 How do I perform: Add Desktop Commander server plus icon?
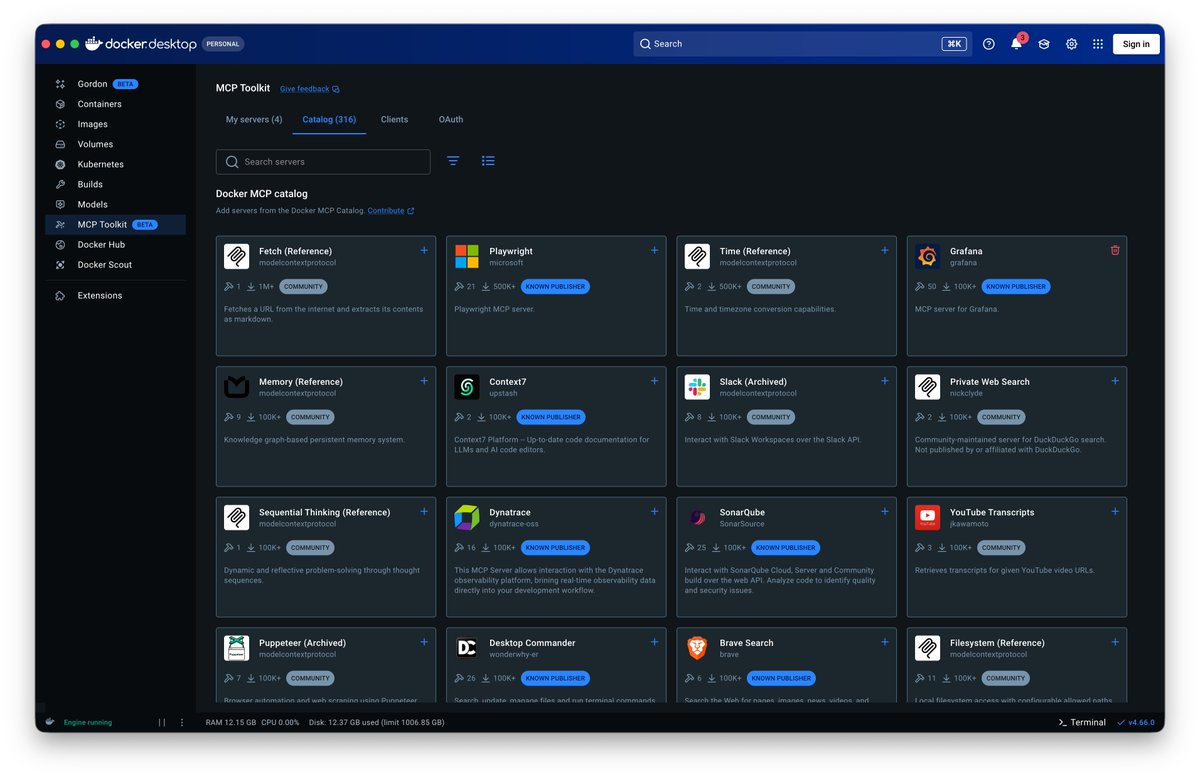tap(655, 642)
